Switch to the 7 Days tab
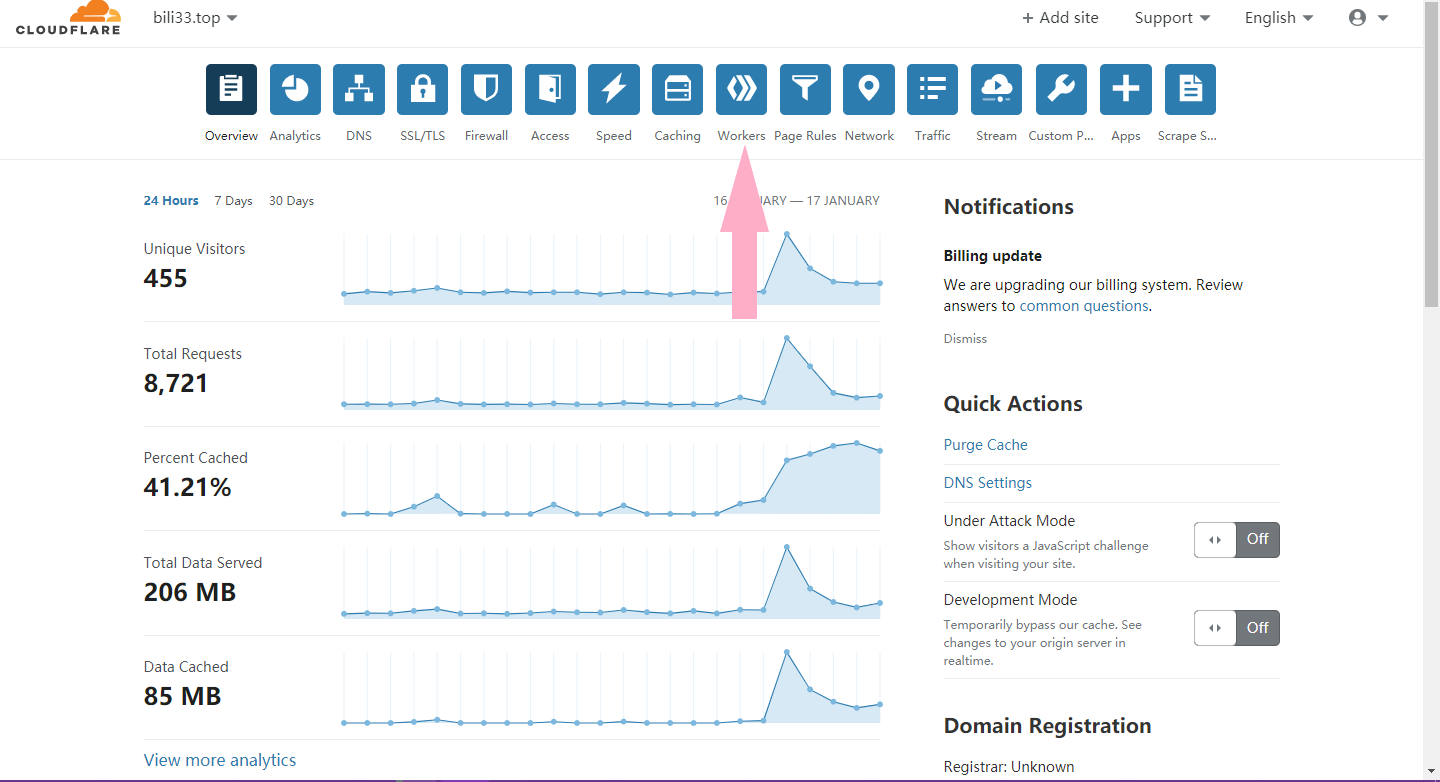The height and width of the screenshot is (782, 1440). pos(233,201)
